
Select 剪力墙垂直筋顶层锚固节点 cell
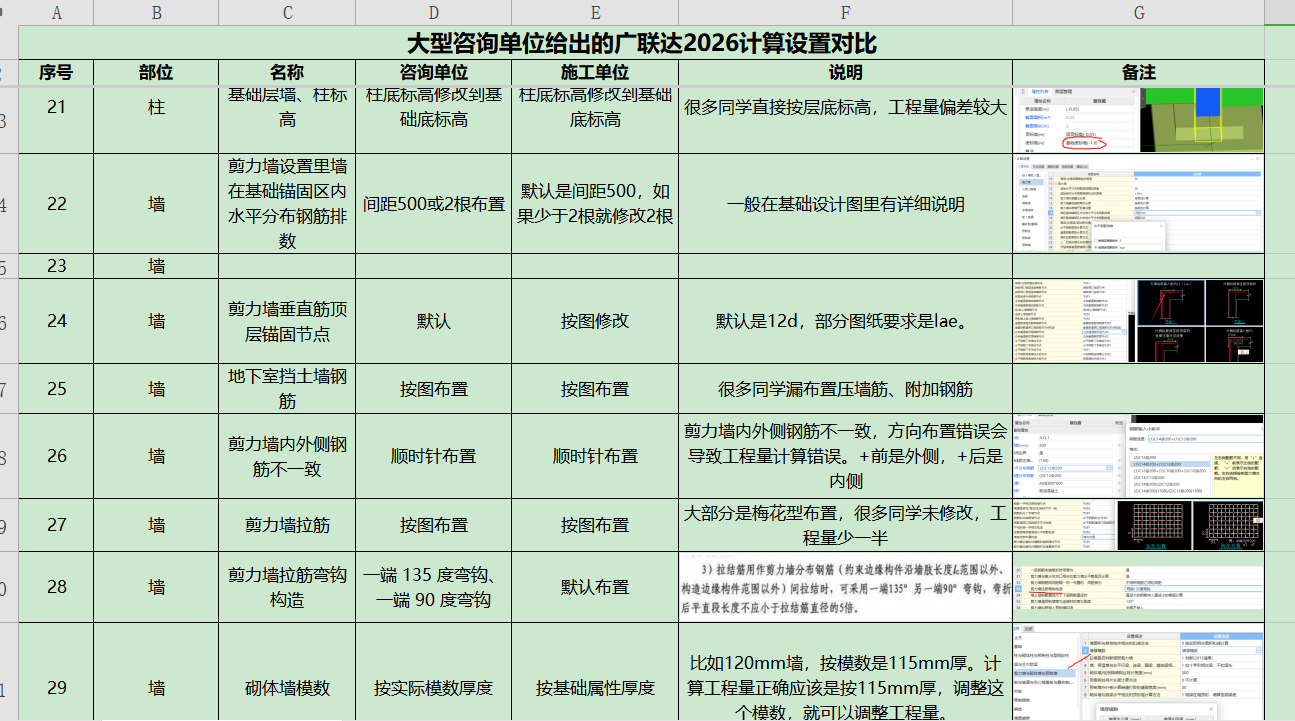(288, 322)
